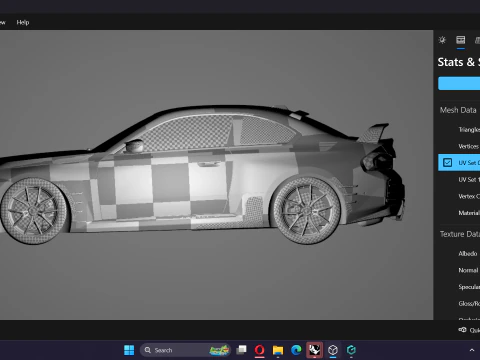Viewport: 480px width, 360px height.
Task: Switch to the Environment & Lighting sun tab
Action: (442, 40)
